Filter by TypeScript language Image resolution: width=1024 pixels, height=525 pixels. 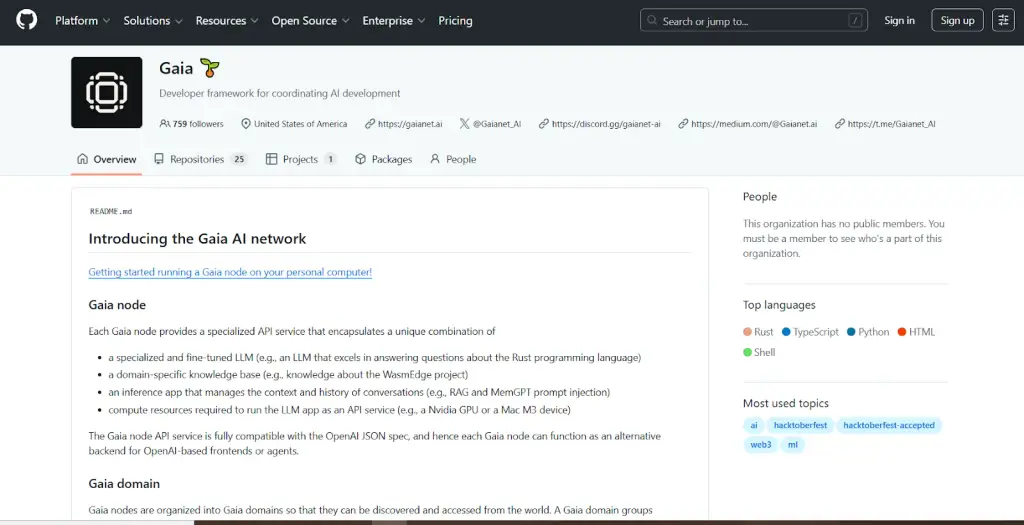click(x=816, y=332)
